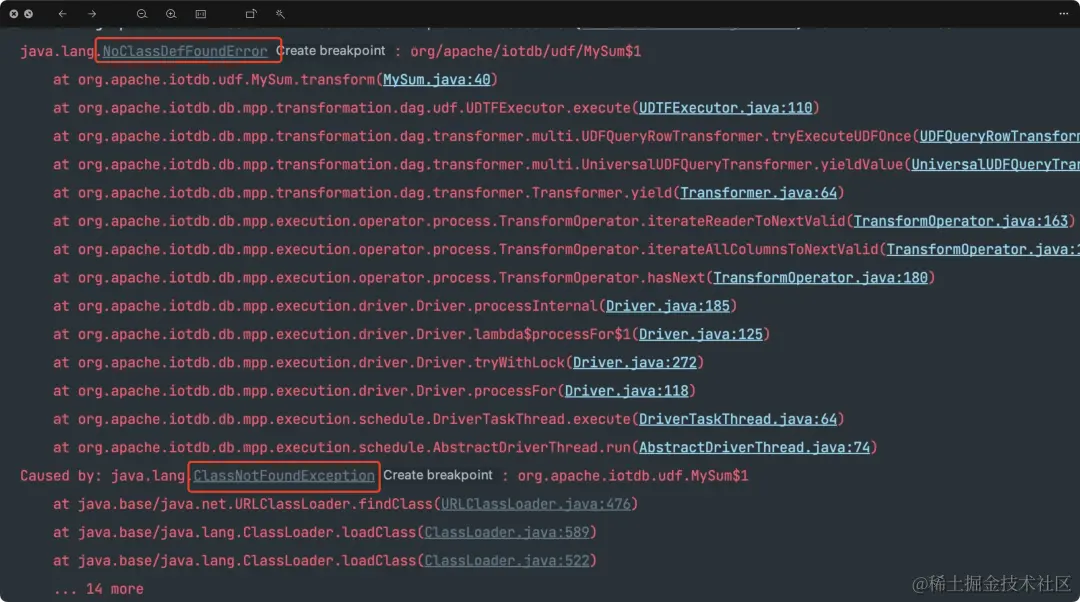Image resolution: width=1080 pixels, height=602 pixels.
Task: Click 'at org.apache.iotdb.udf.MySum.transform' text
Action: click(214, 80)
